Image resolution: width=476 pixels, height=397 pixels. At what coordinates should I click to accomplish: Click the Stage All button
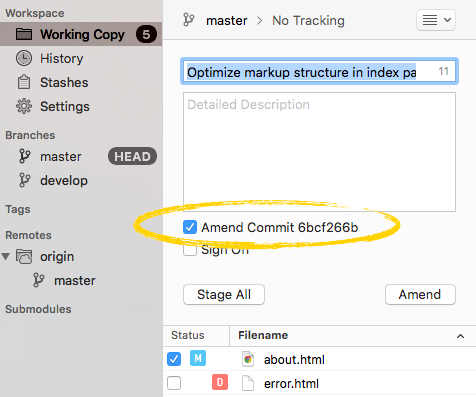tap(224, 295)
